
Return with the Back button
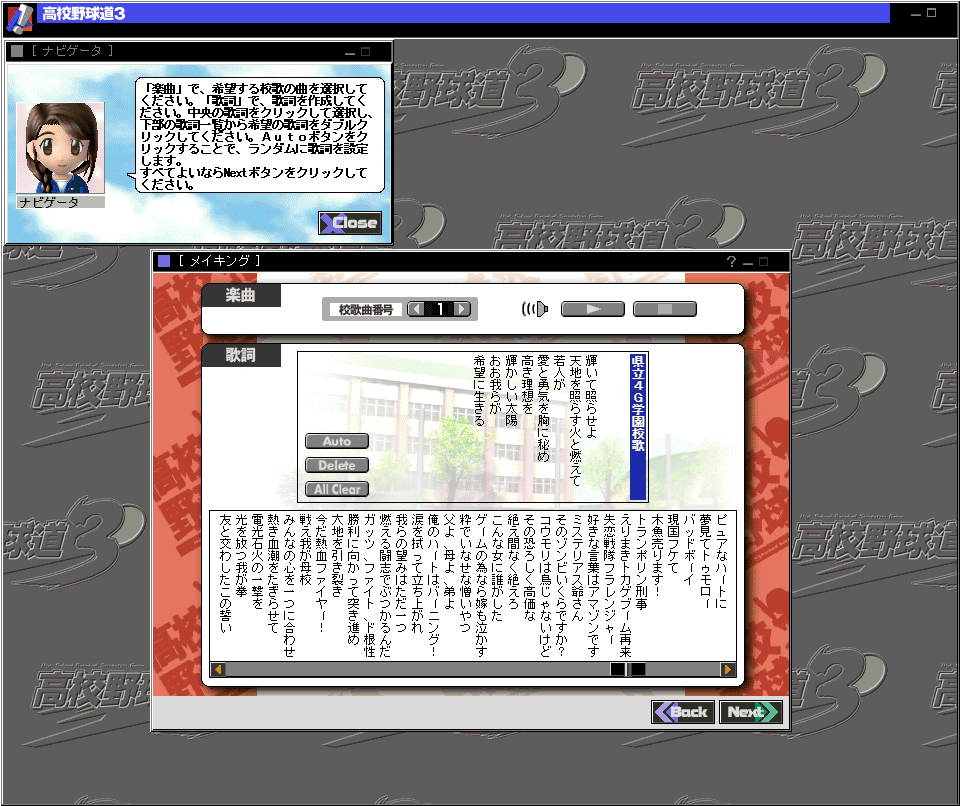pos(683,712)
